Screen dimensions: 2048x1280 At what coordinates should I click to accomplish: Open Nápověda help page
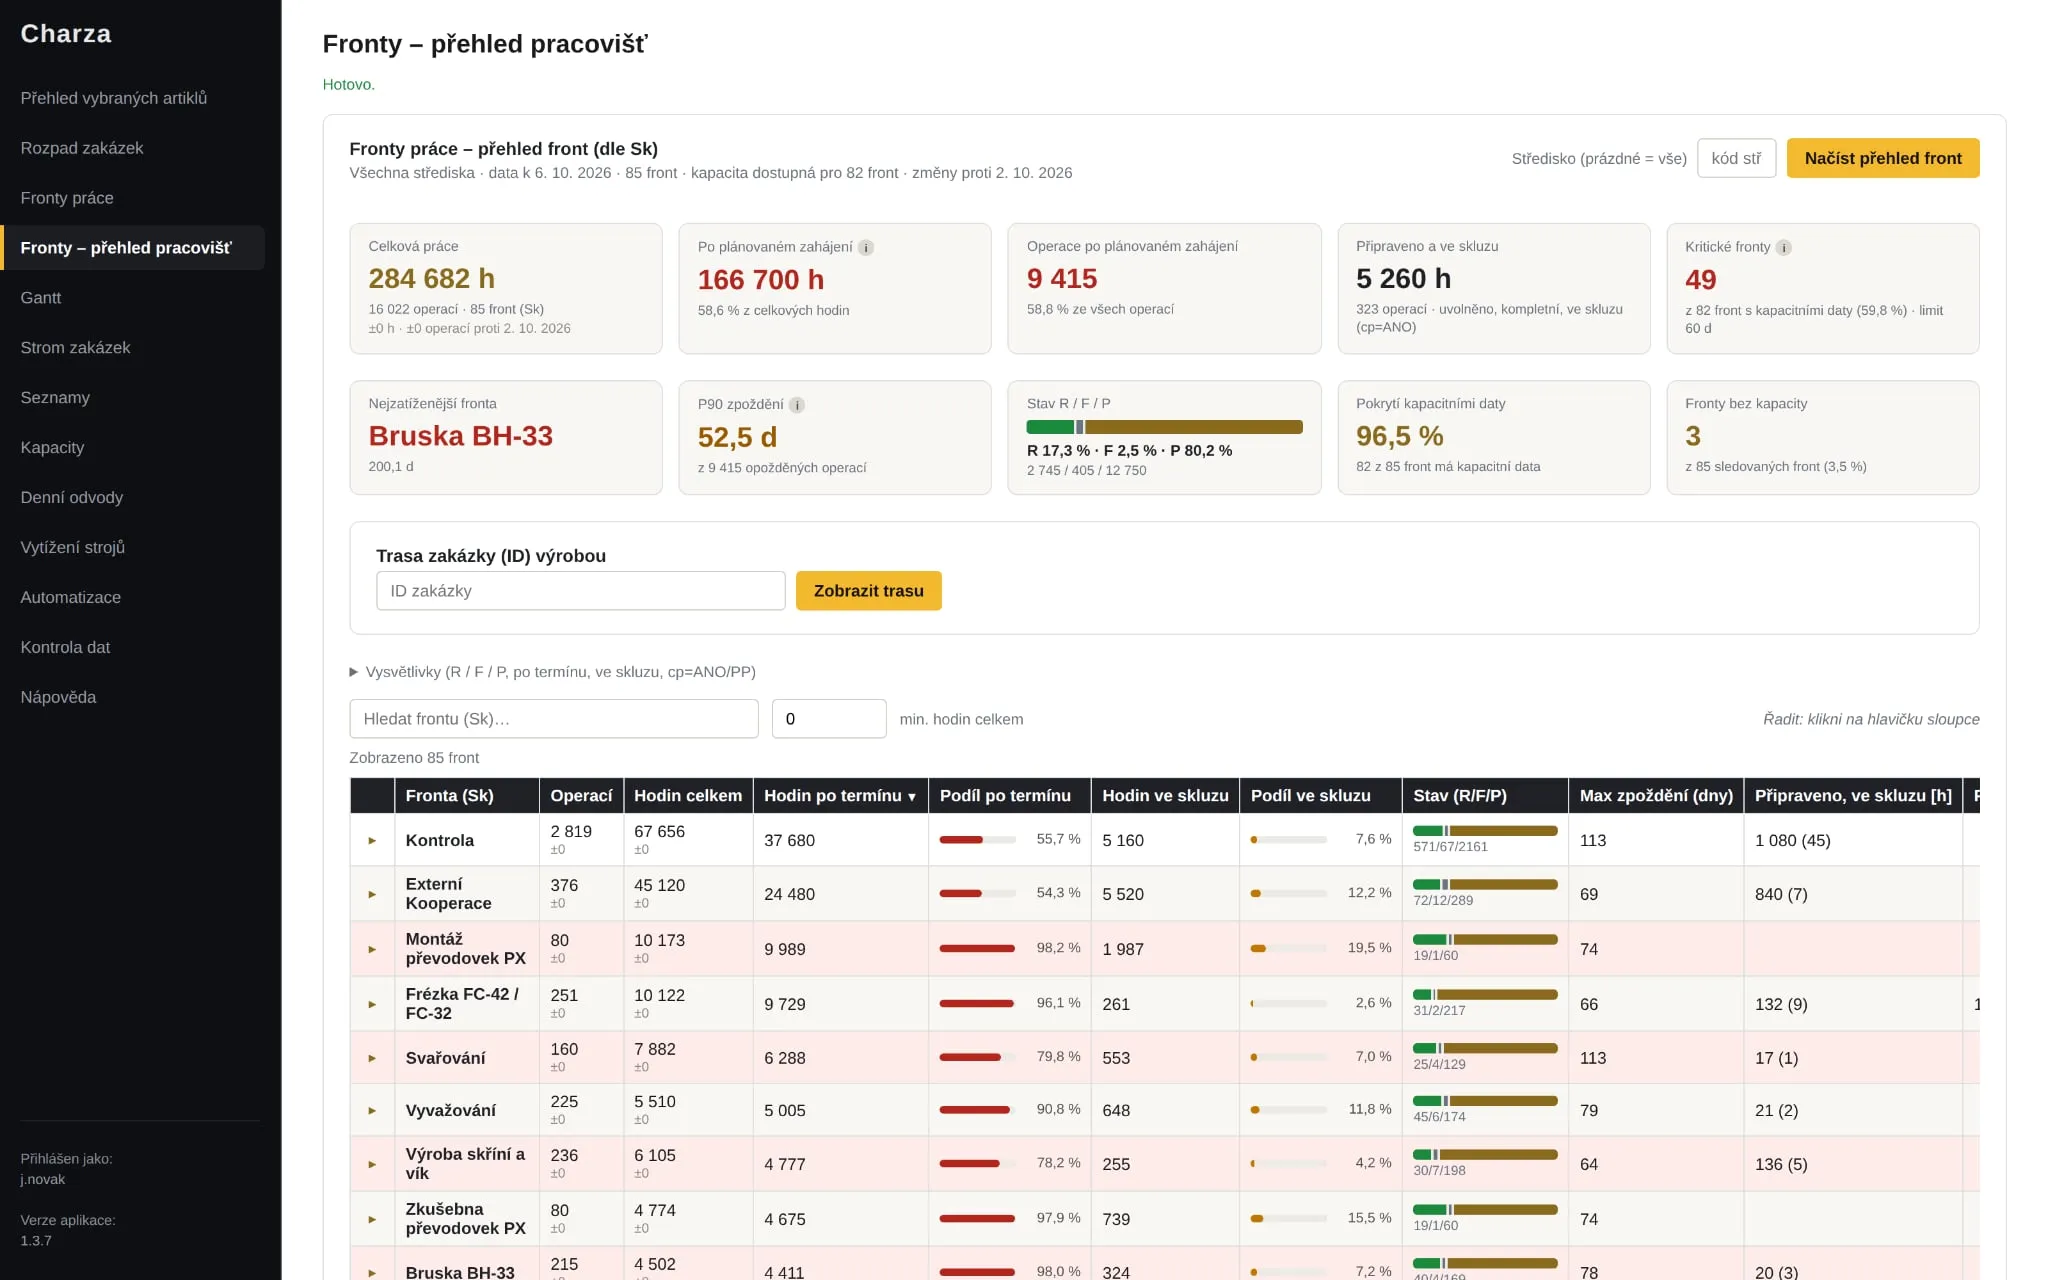[x=133, y=698]
